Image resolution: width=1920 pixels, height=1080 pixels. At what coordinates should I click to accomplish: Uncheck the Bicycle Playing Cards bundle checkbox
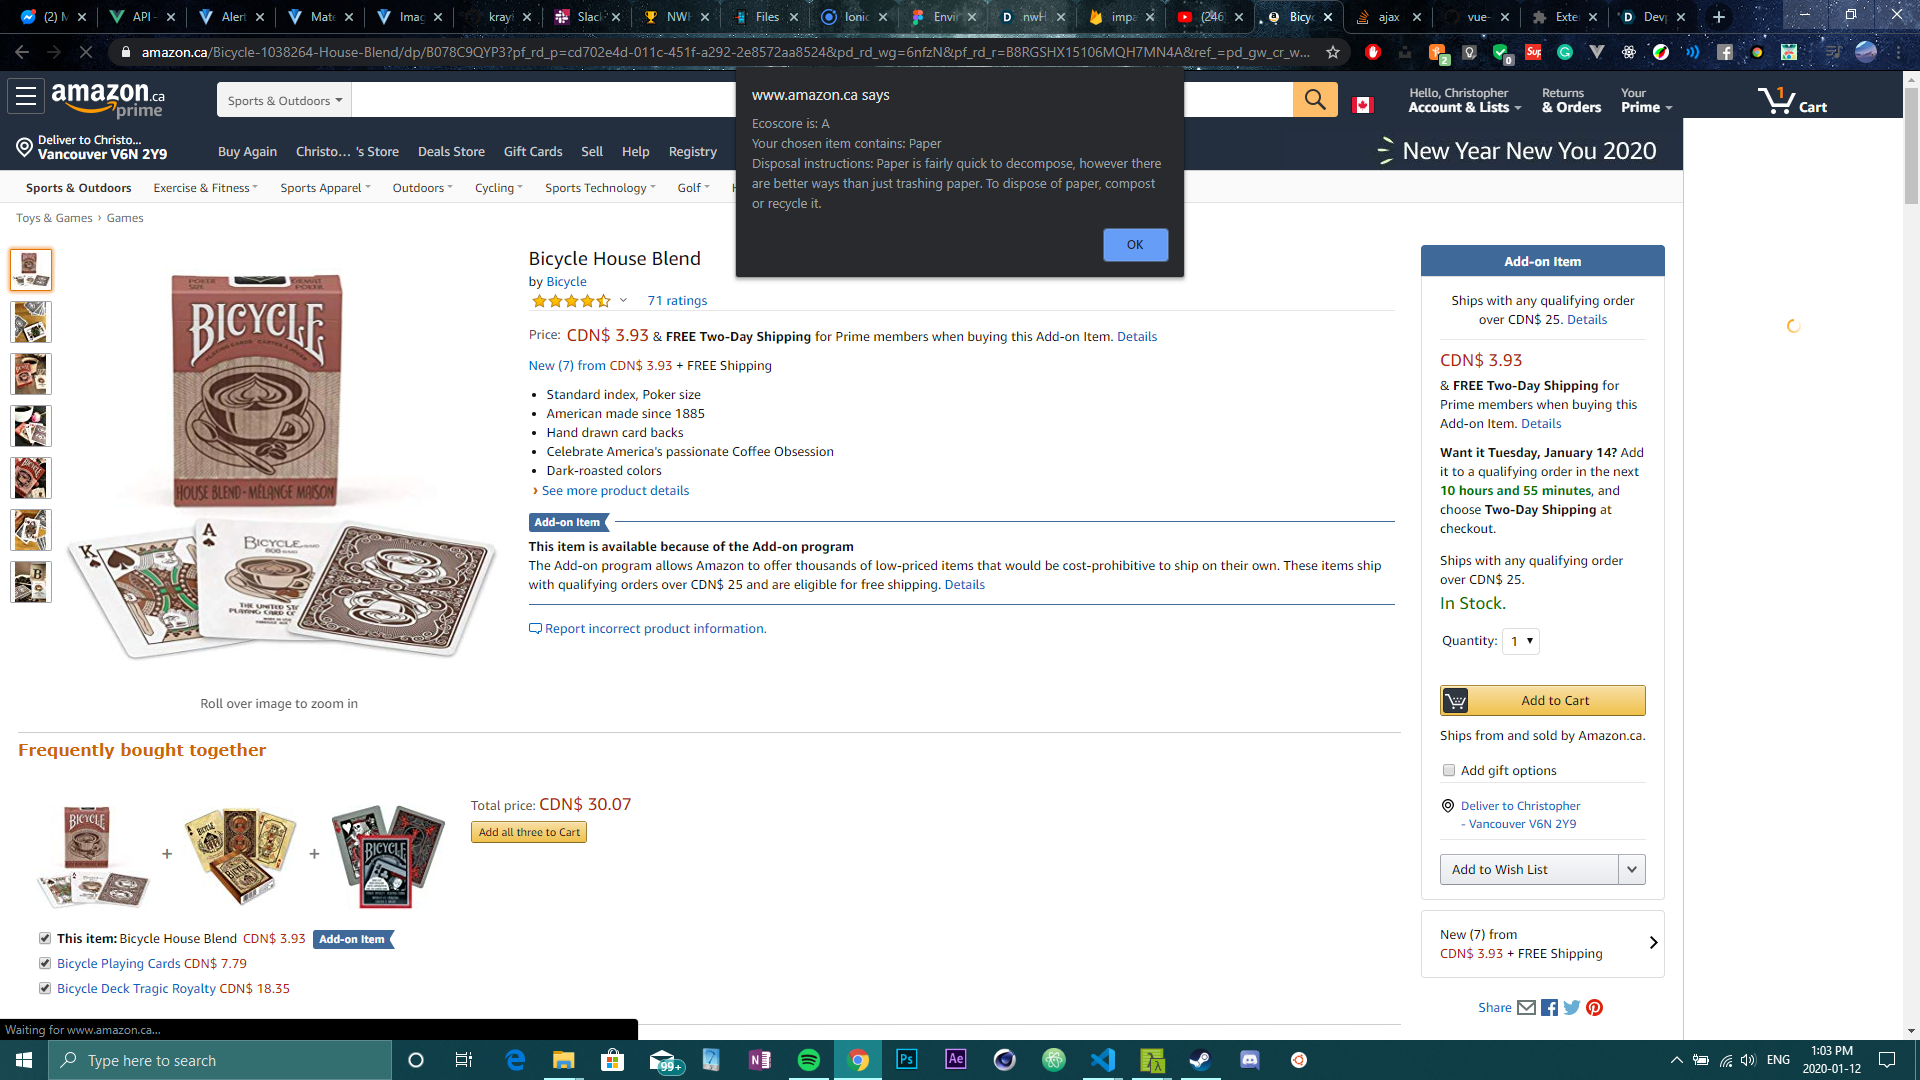click(45, 963)
